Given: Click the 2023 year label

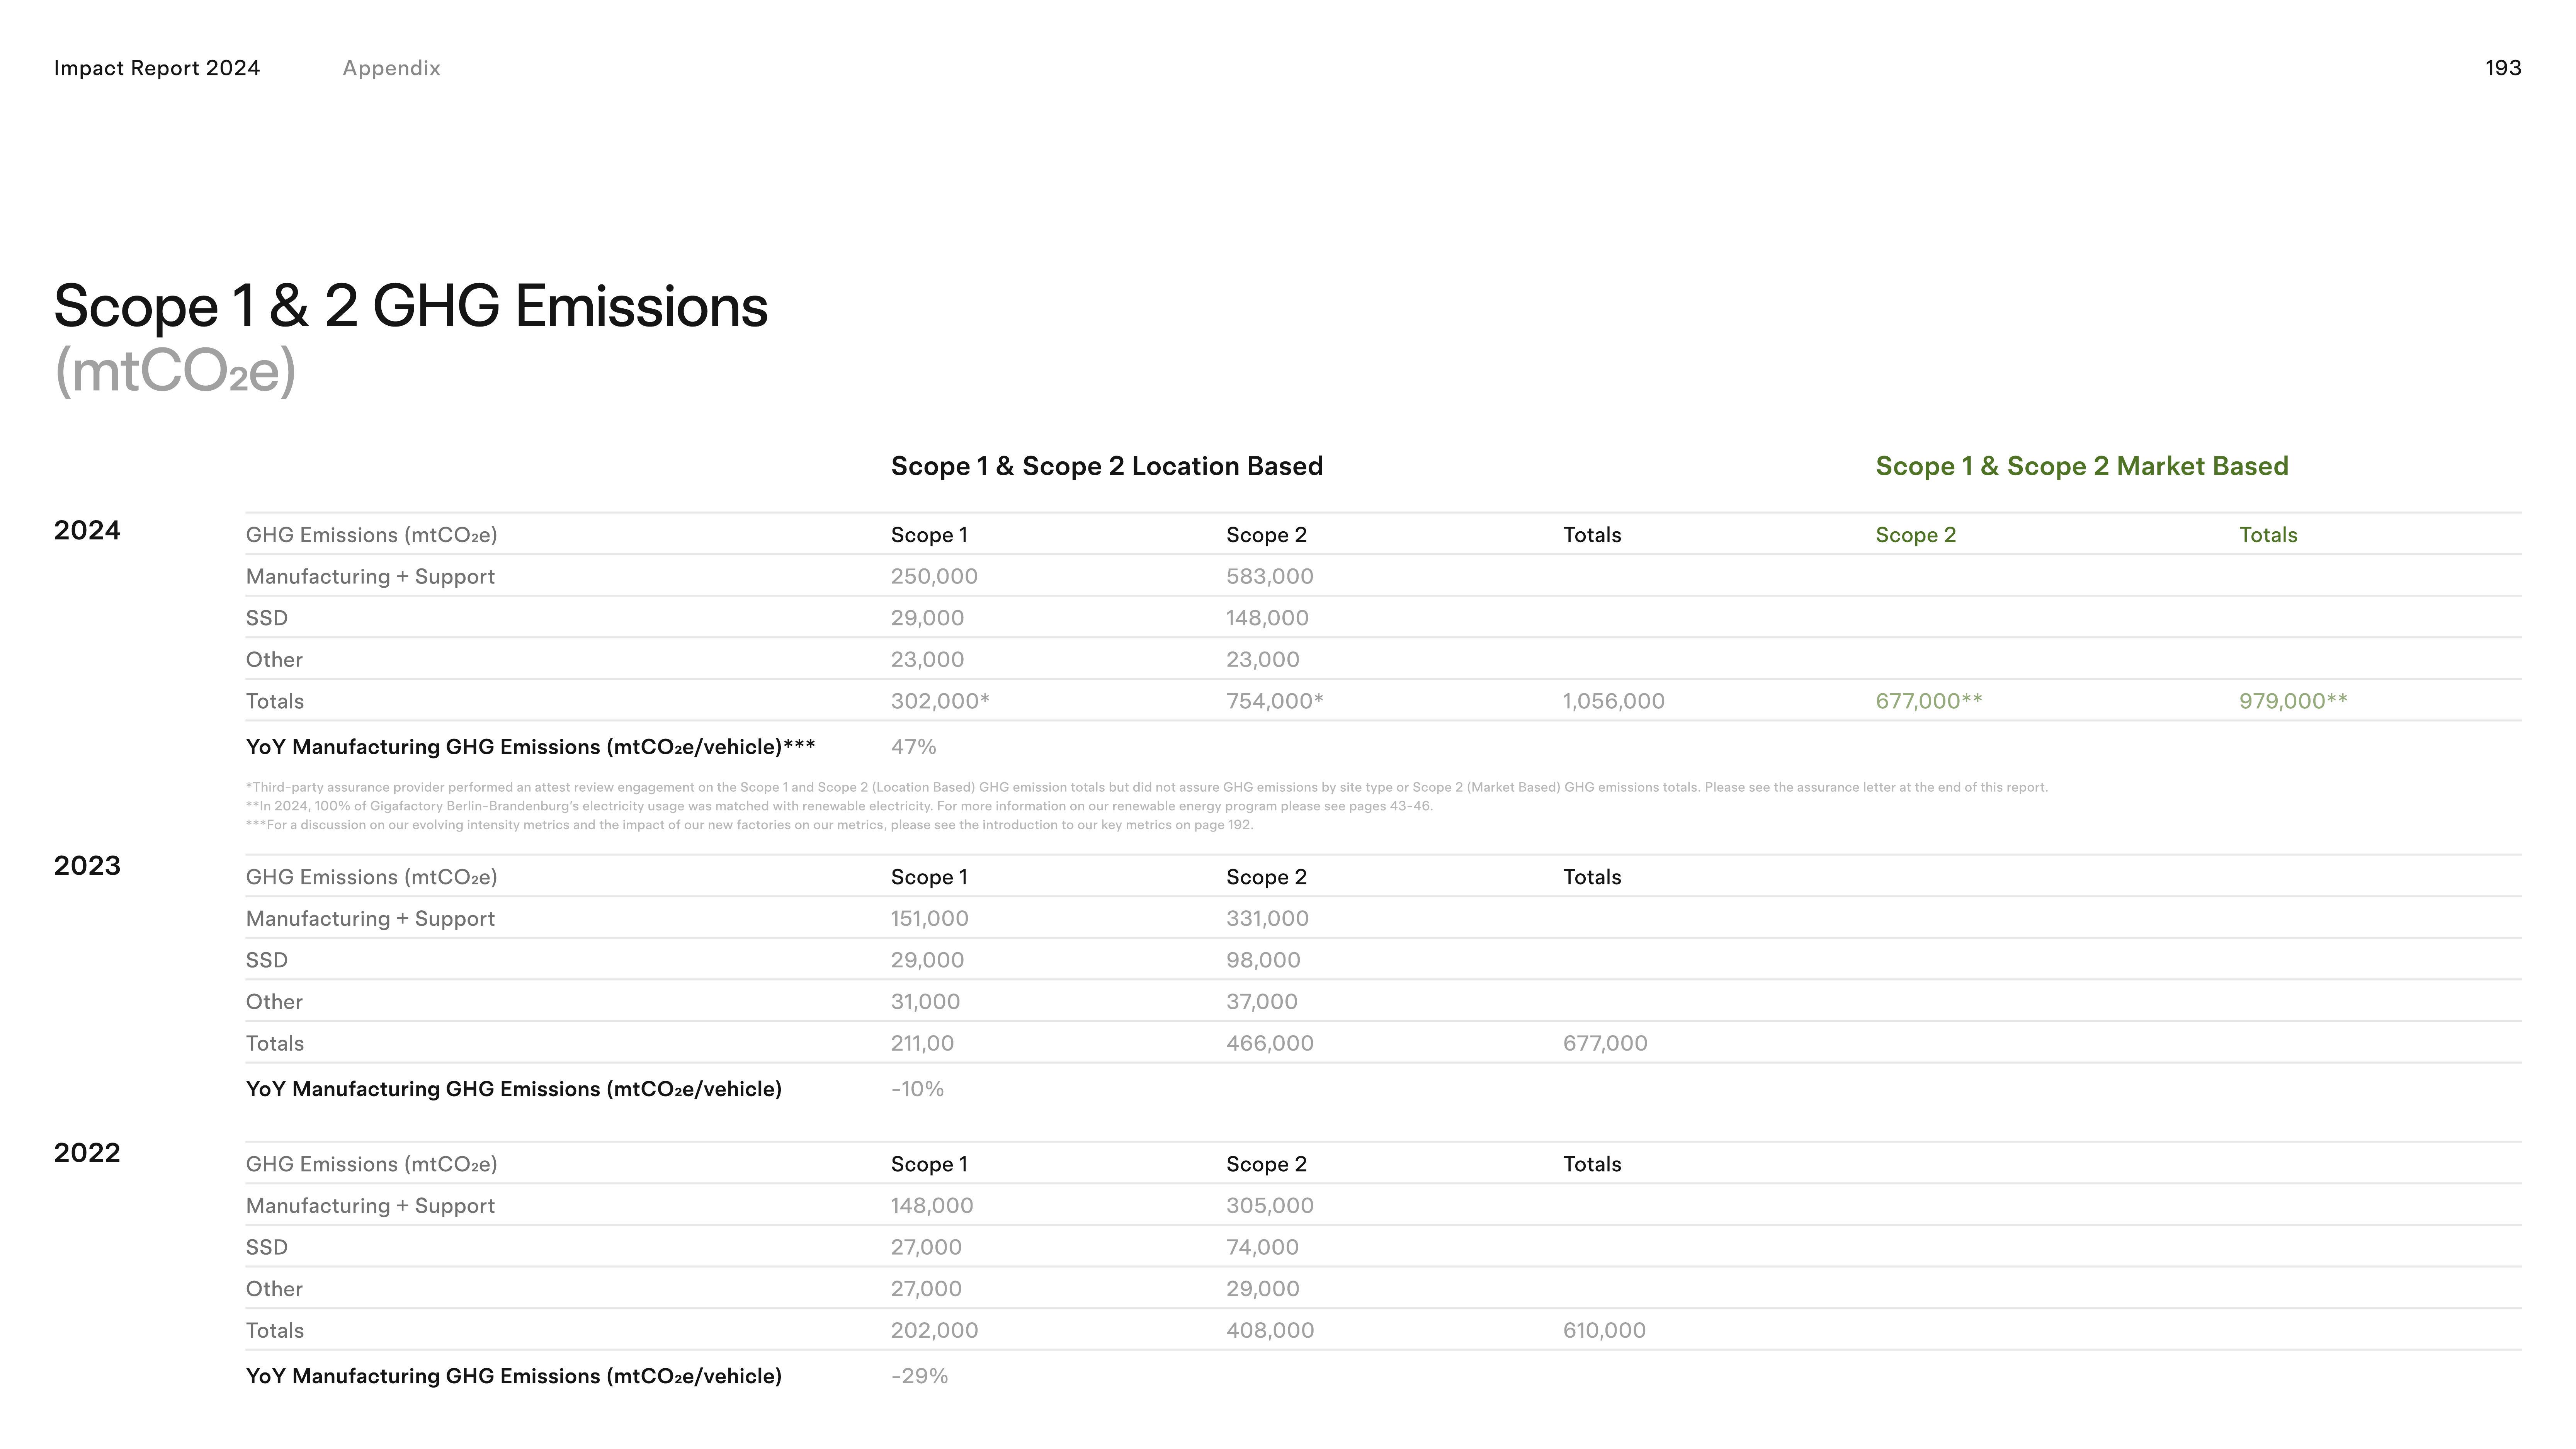Looking at the screenshot, I should click(87, 866).
